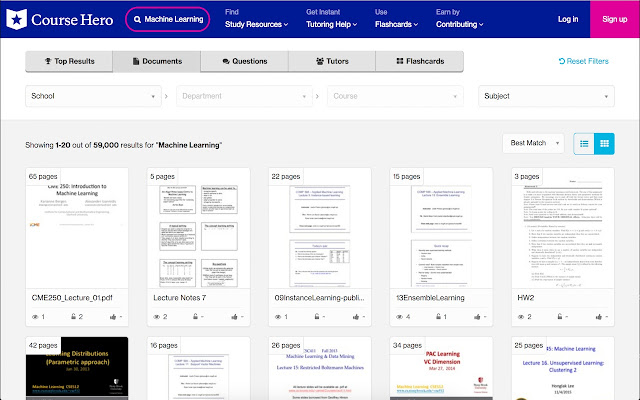Open the Subject filter dropdown
The image size is (640, 400).
tap(546, 96)
